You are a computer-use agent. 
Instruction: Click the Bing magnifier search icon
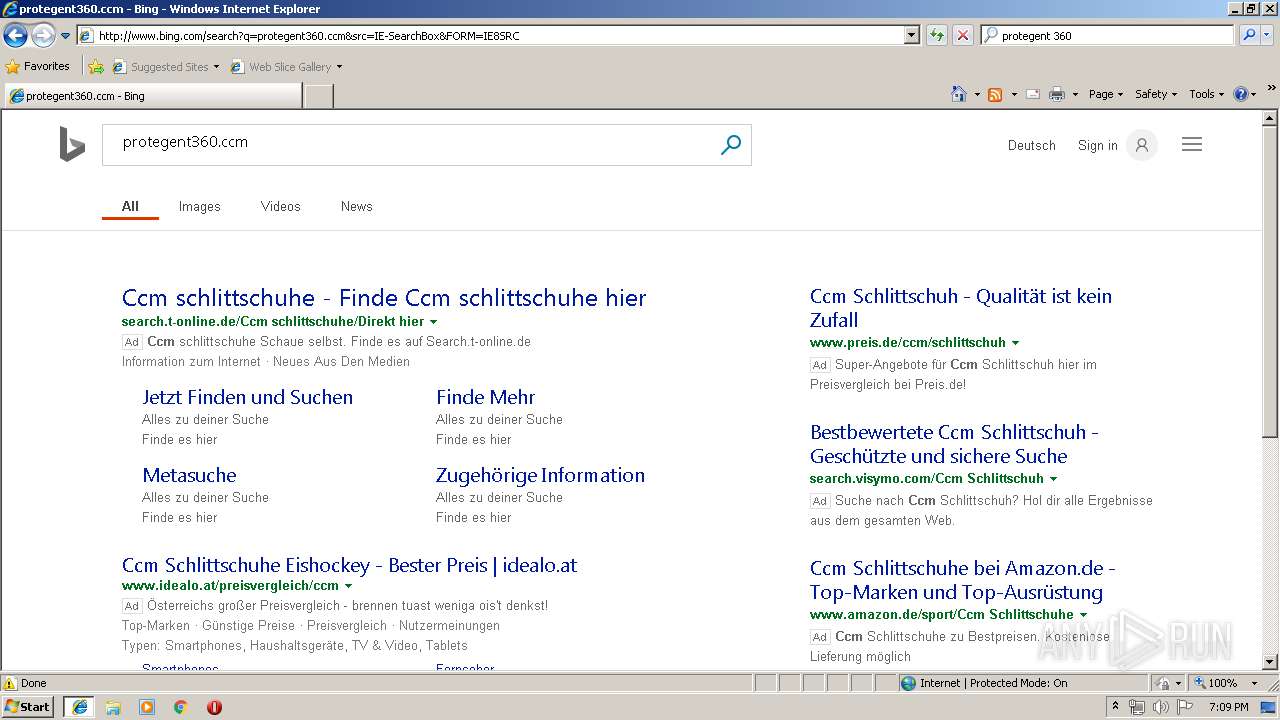click(x=731, y=145)
